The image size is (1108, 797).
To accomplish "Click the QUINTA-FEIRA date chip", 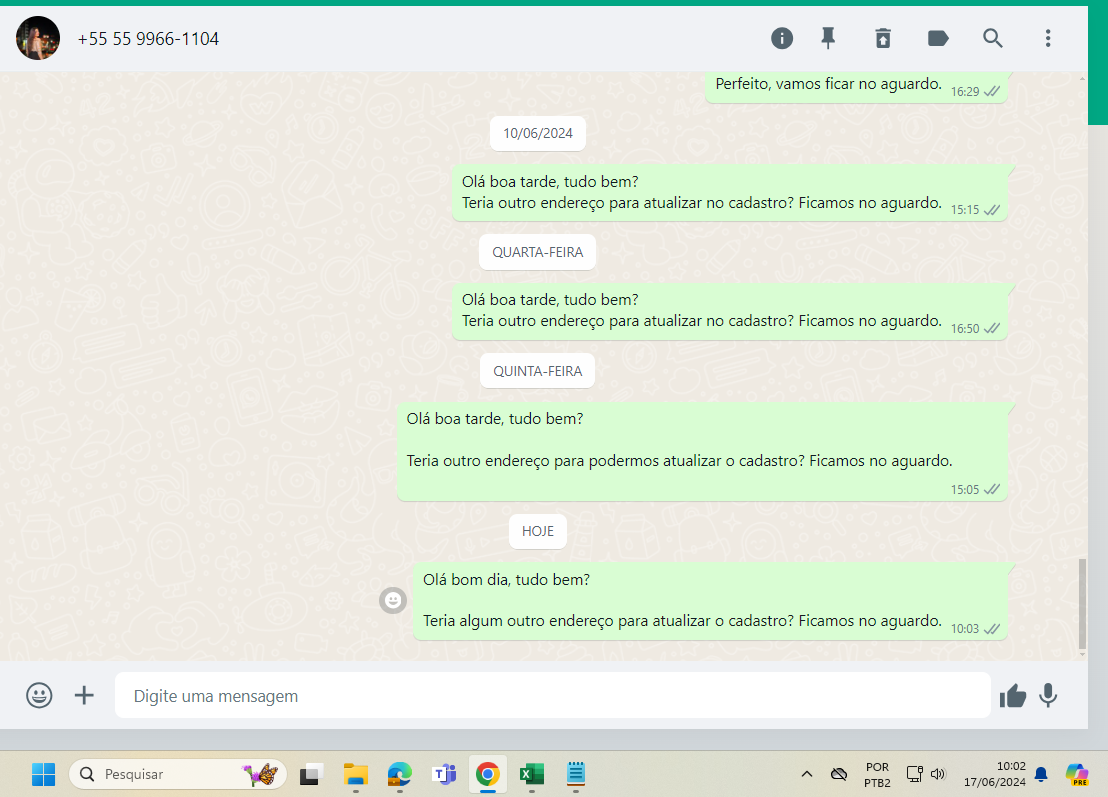I will point(538,371).
